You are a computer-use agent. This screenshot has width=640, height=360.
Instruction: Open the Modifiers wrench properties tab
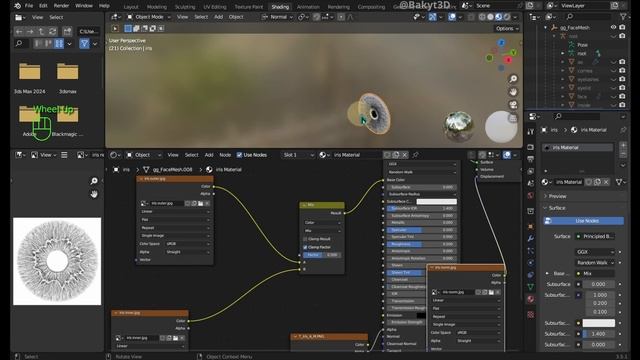click(x=531, y=238)
